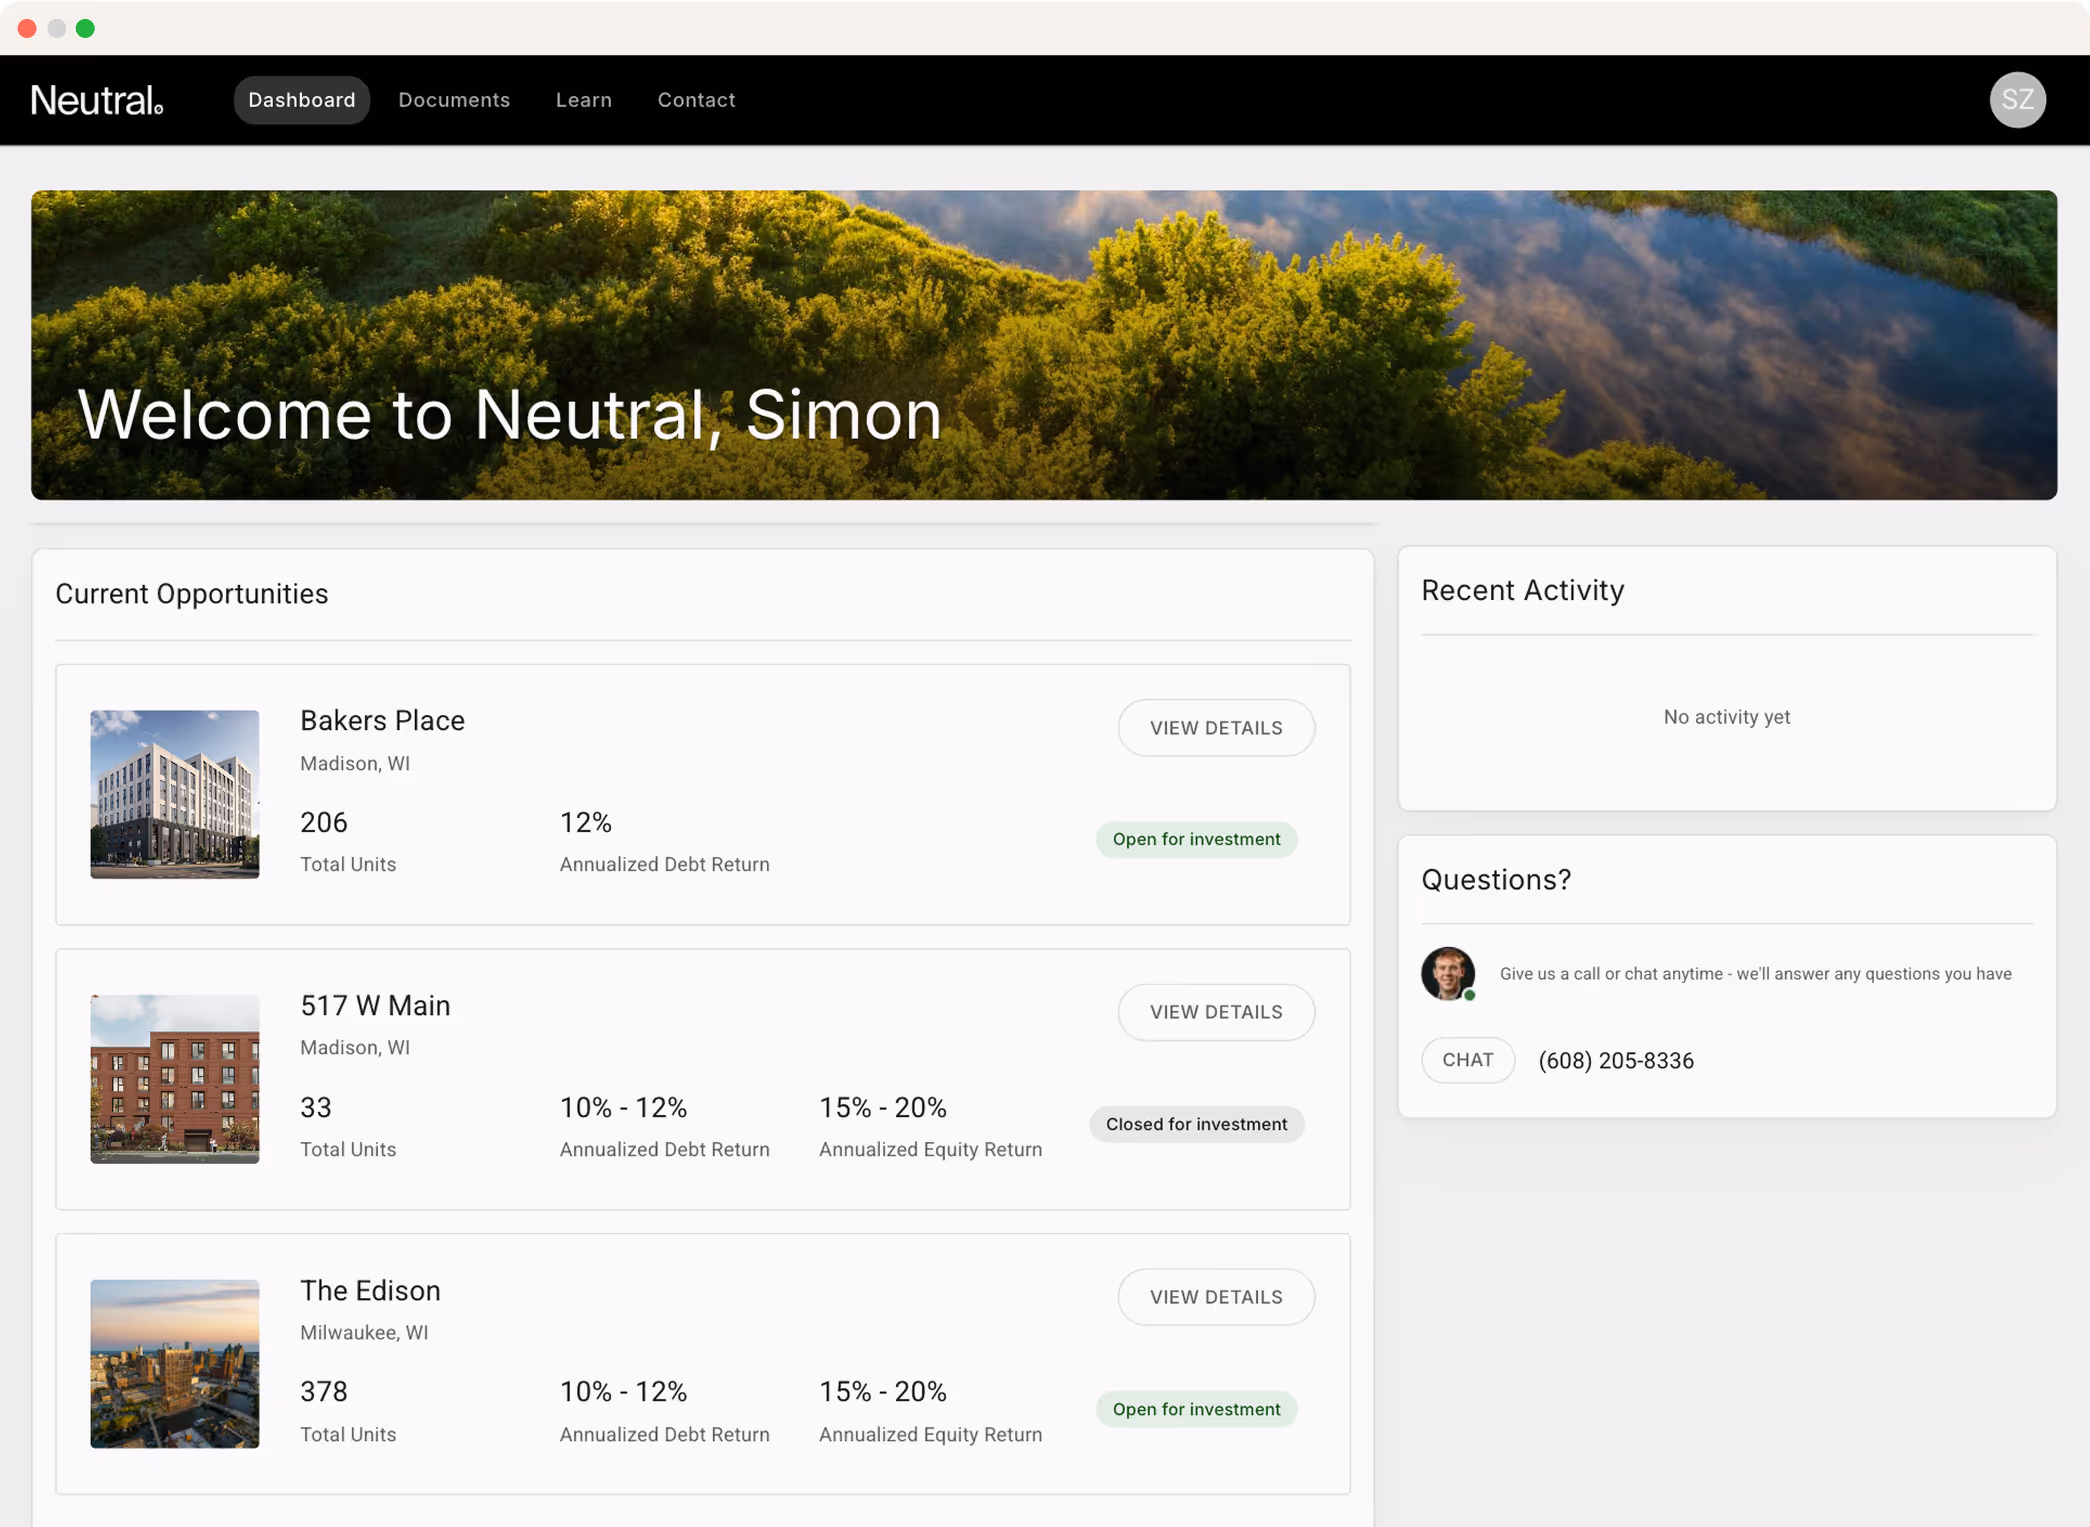2090x1527 pixels.
Task: Click the phone number (608) 205-8336
Action: 1616,1061
